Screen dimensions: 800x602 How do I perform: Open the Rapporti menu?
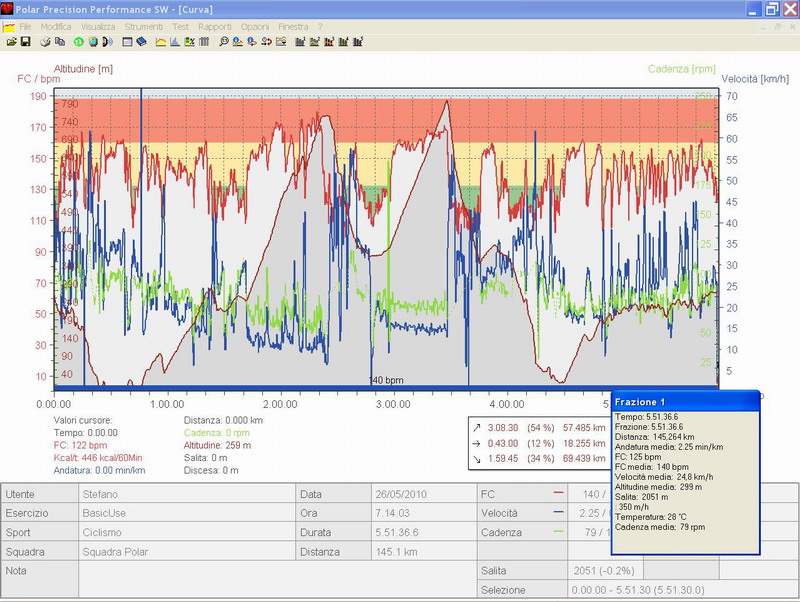[x=215, y=27]
